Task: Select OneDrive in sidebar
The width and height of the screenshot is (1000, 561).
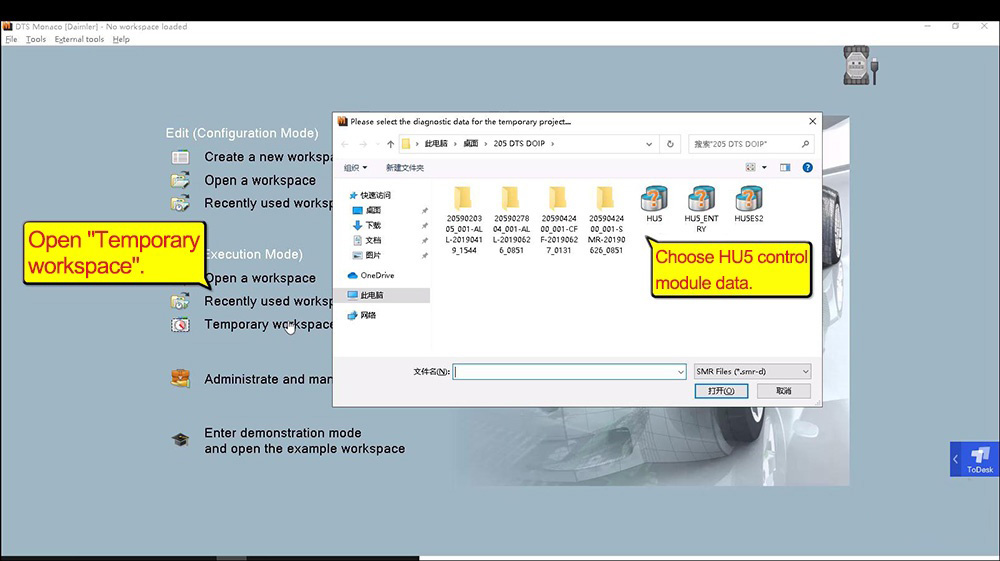Action: pos(376,275)
